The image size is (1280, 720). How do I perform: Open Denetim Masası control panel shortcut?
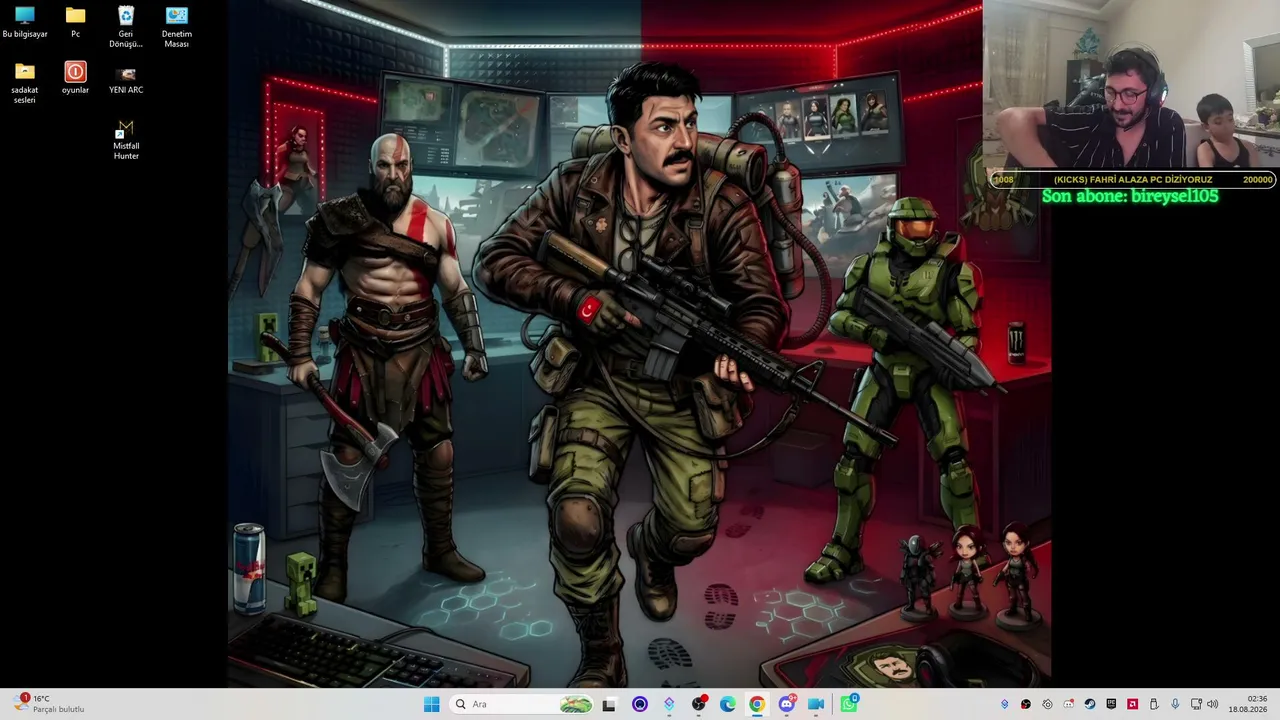[x=177, y=27]
